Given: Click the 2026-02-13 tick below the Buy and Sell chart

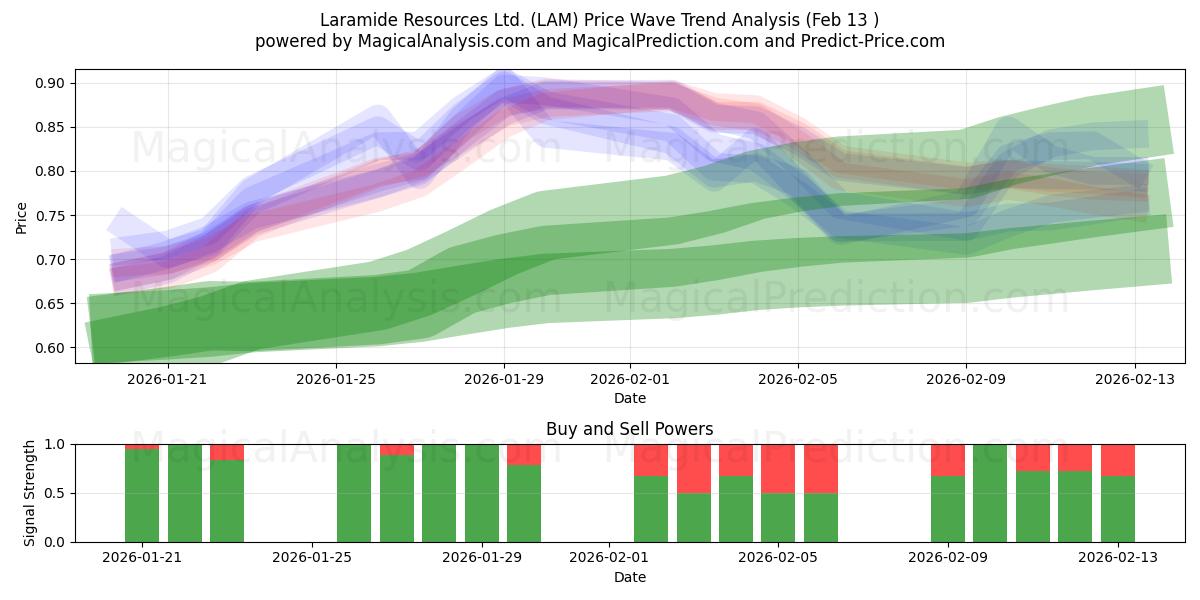Looking at the screenshot, I should click(1118, 558).
